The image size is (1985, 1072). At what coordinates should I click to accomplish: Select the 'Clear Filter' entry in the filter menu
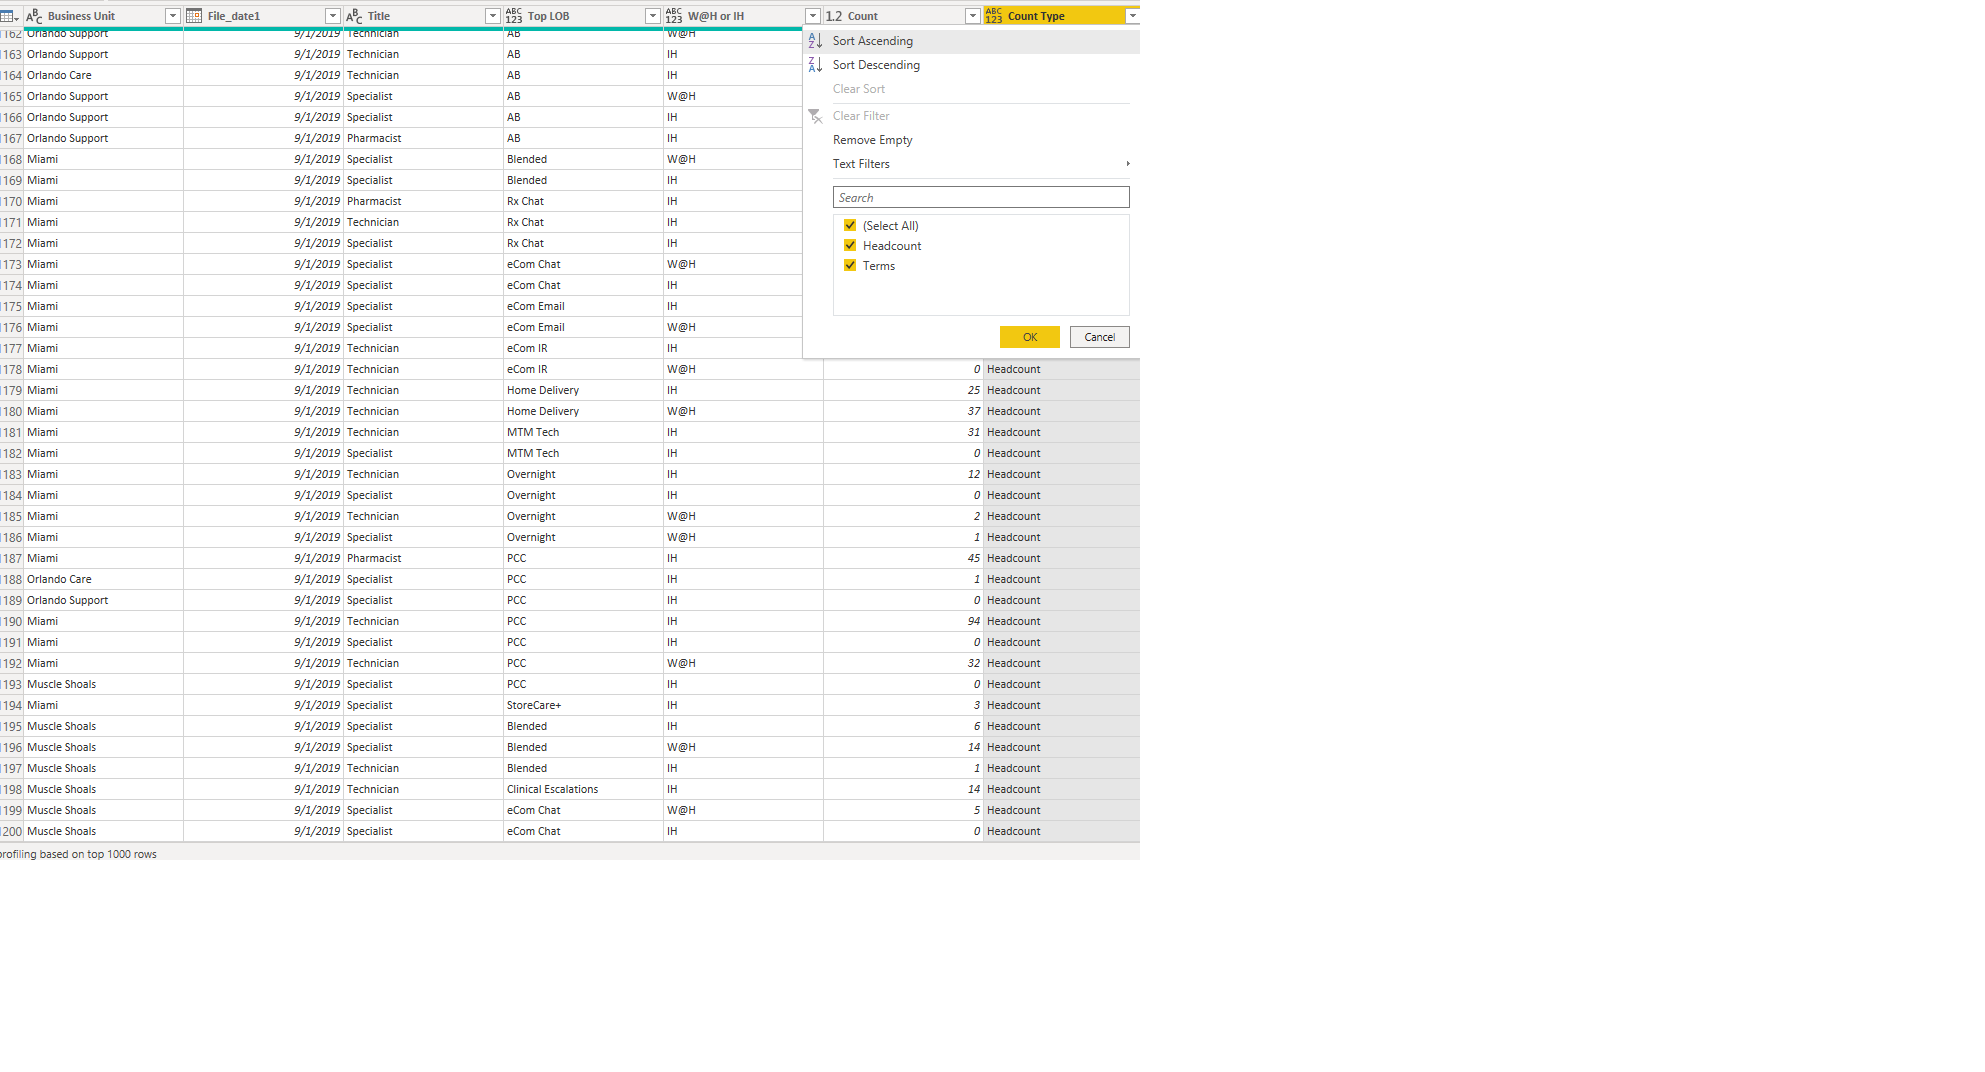click(971, 116)
